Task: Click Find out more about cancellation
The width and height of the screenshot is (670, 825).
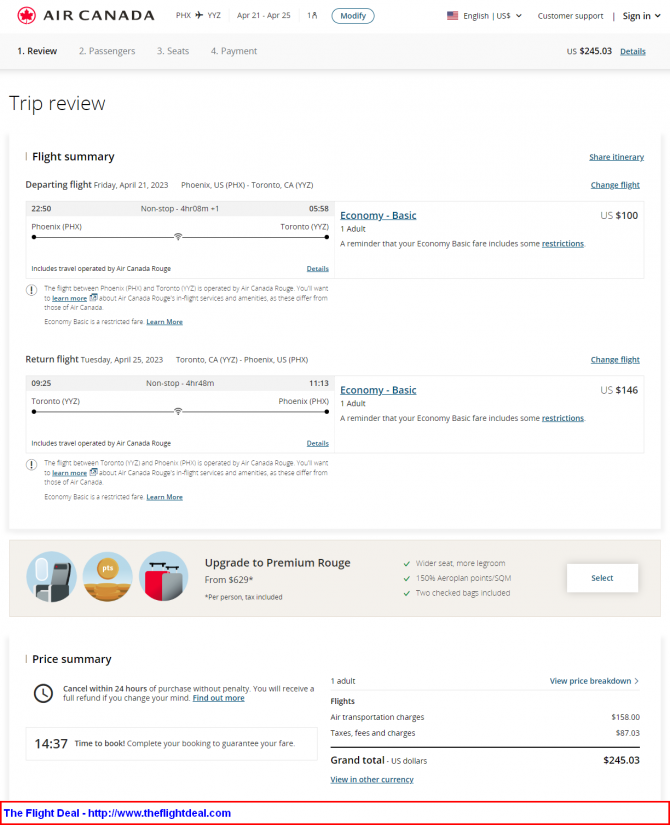Action: coord(218,698)
